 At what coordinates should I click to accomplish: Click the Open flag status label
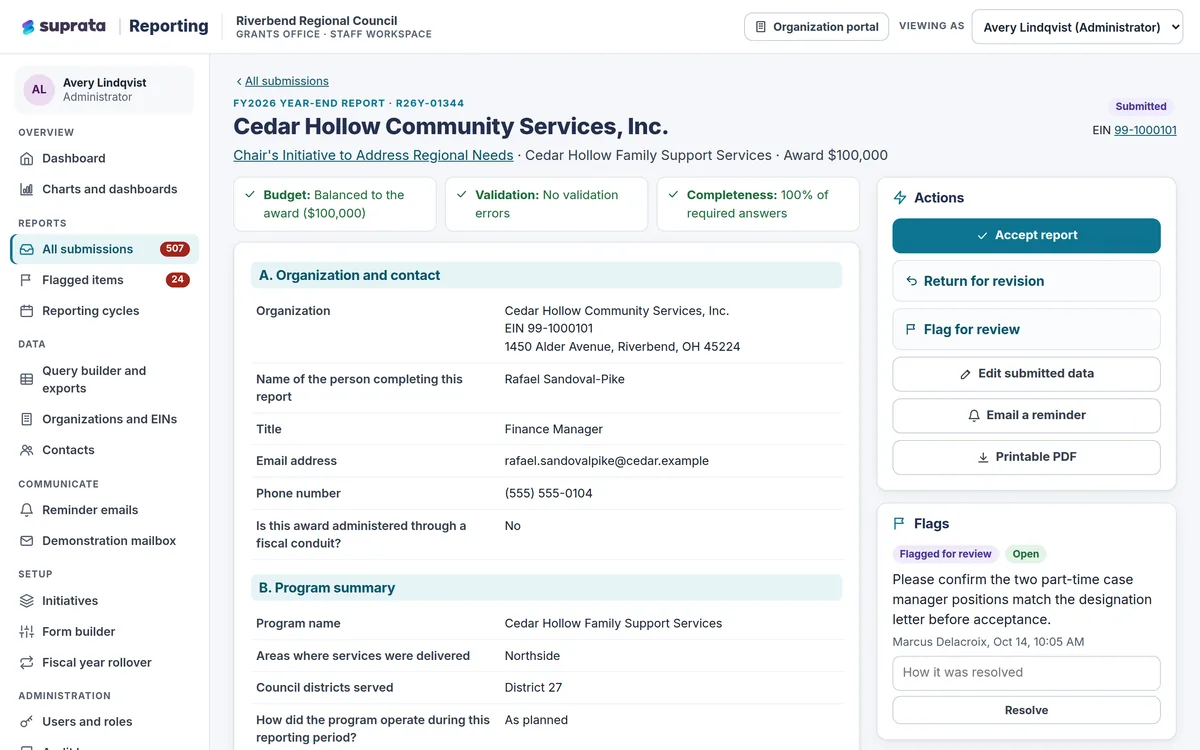[1025, 554]
